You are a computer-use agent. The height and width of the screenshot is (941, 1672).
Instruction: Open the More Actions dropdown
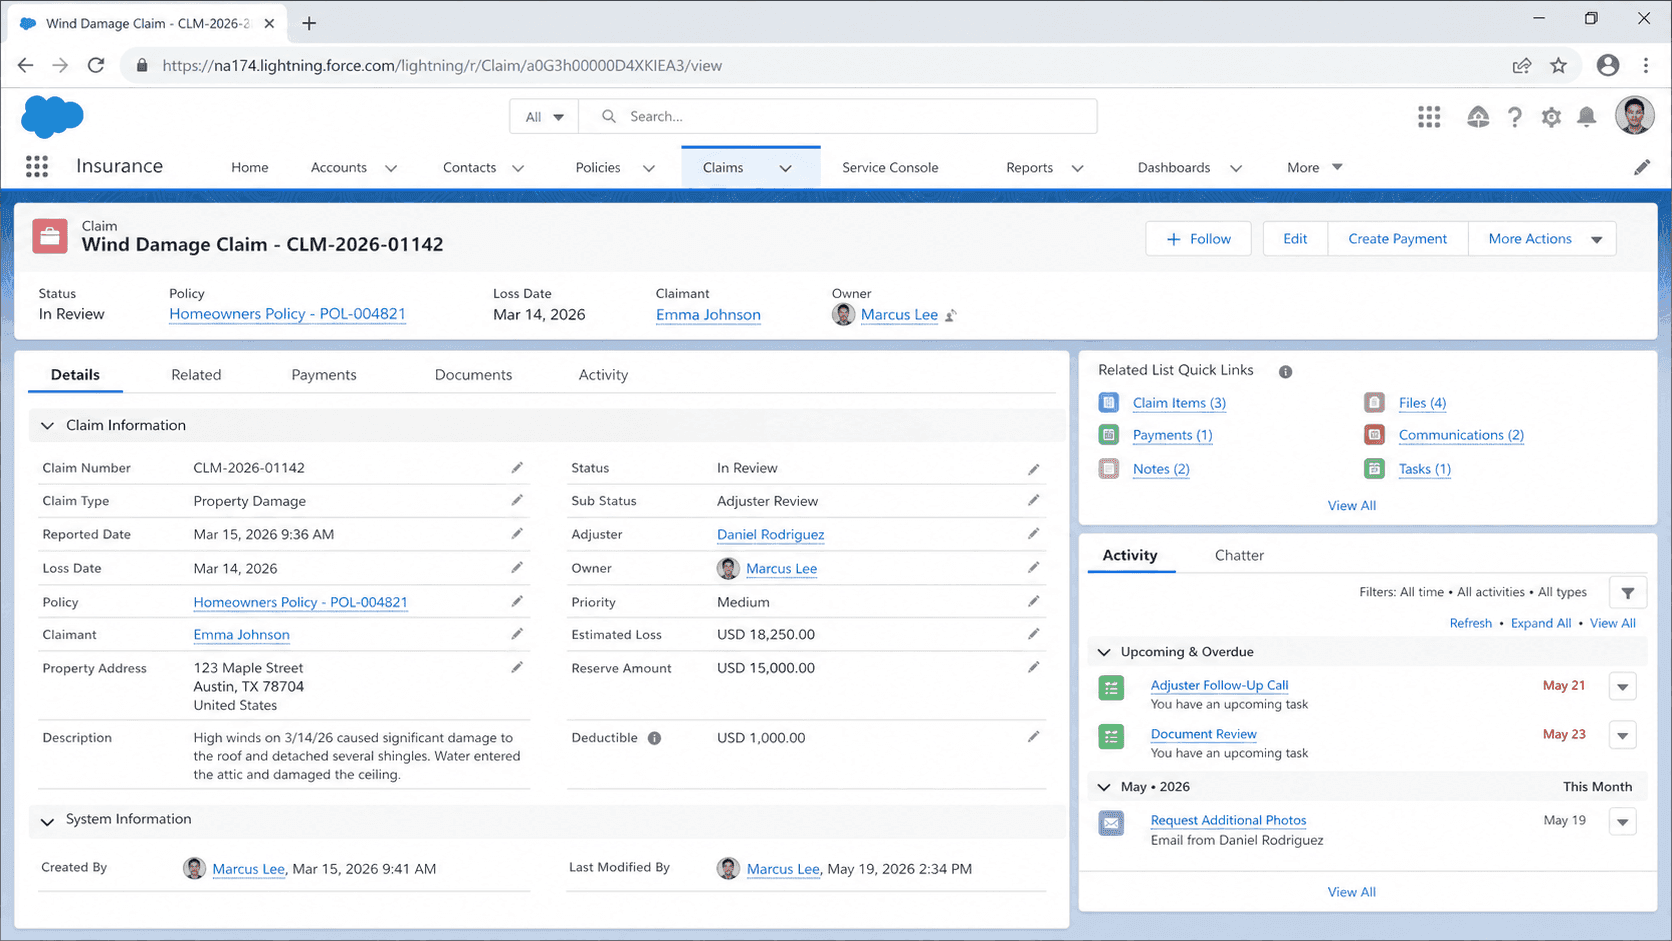click(1542, 239)
